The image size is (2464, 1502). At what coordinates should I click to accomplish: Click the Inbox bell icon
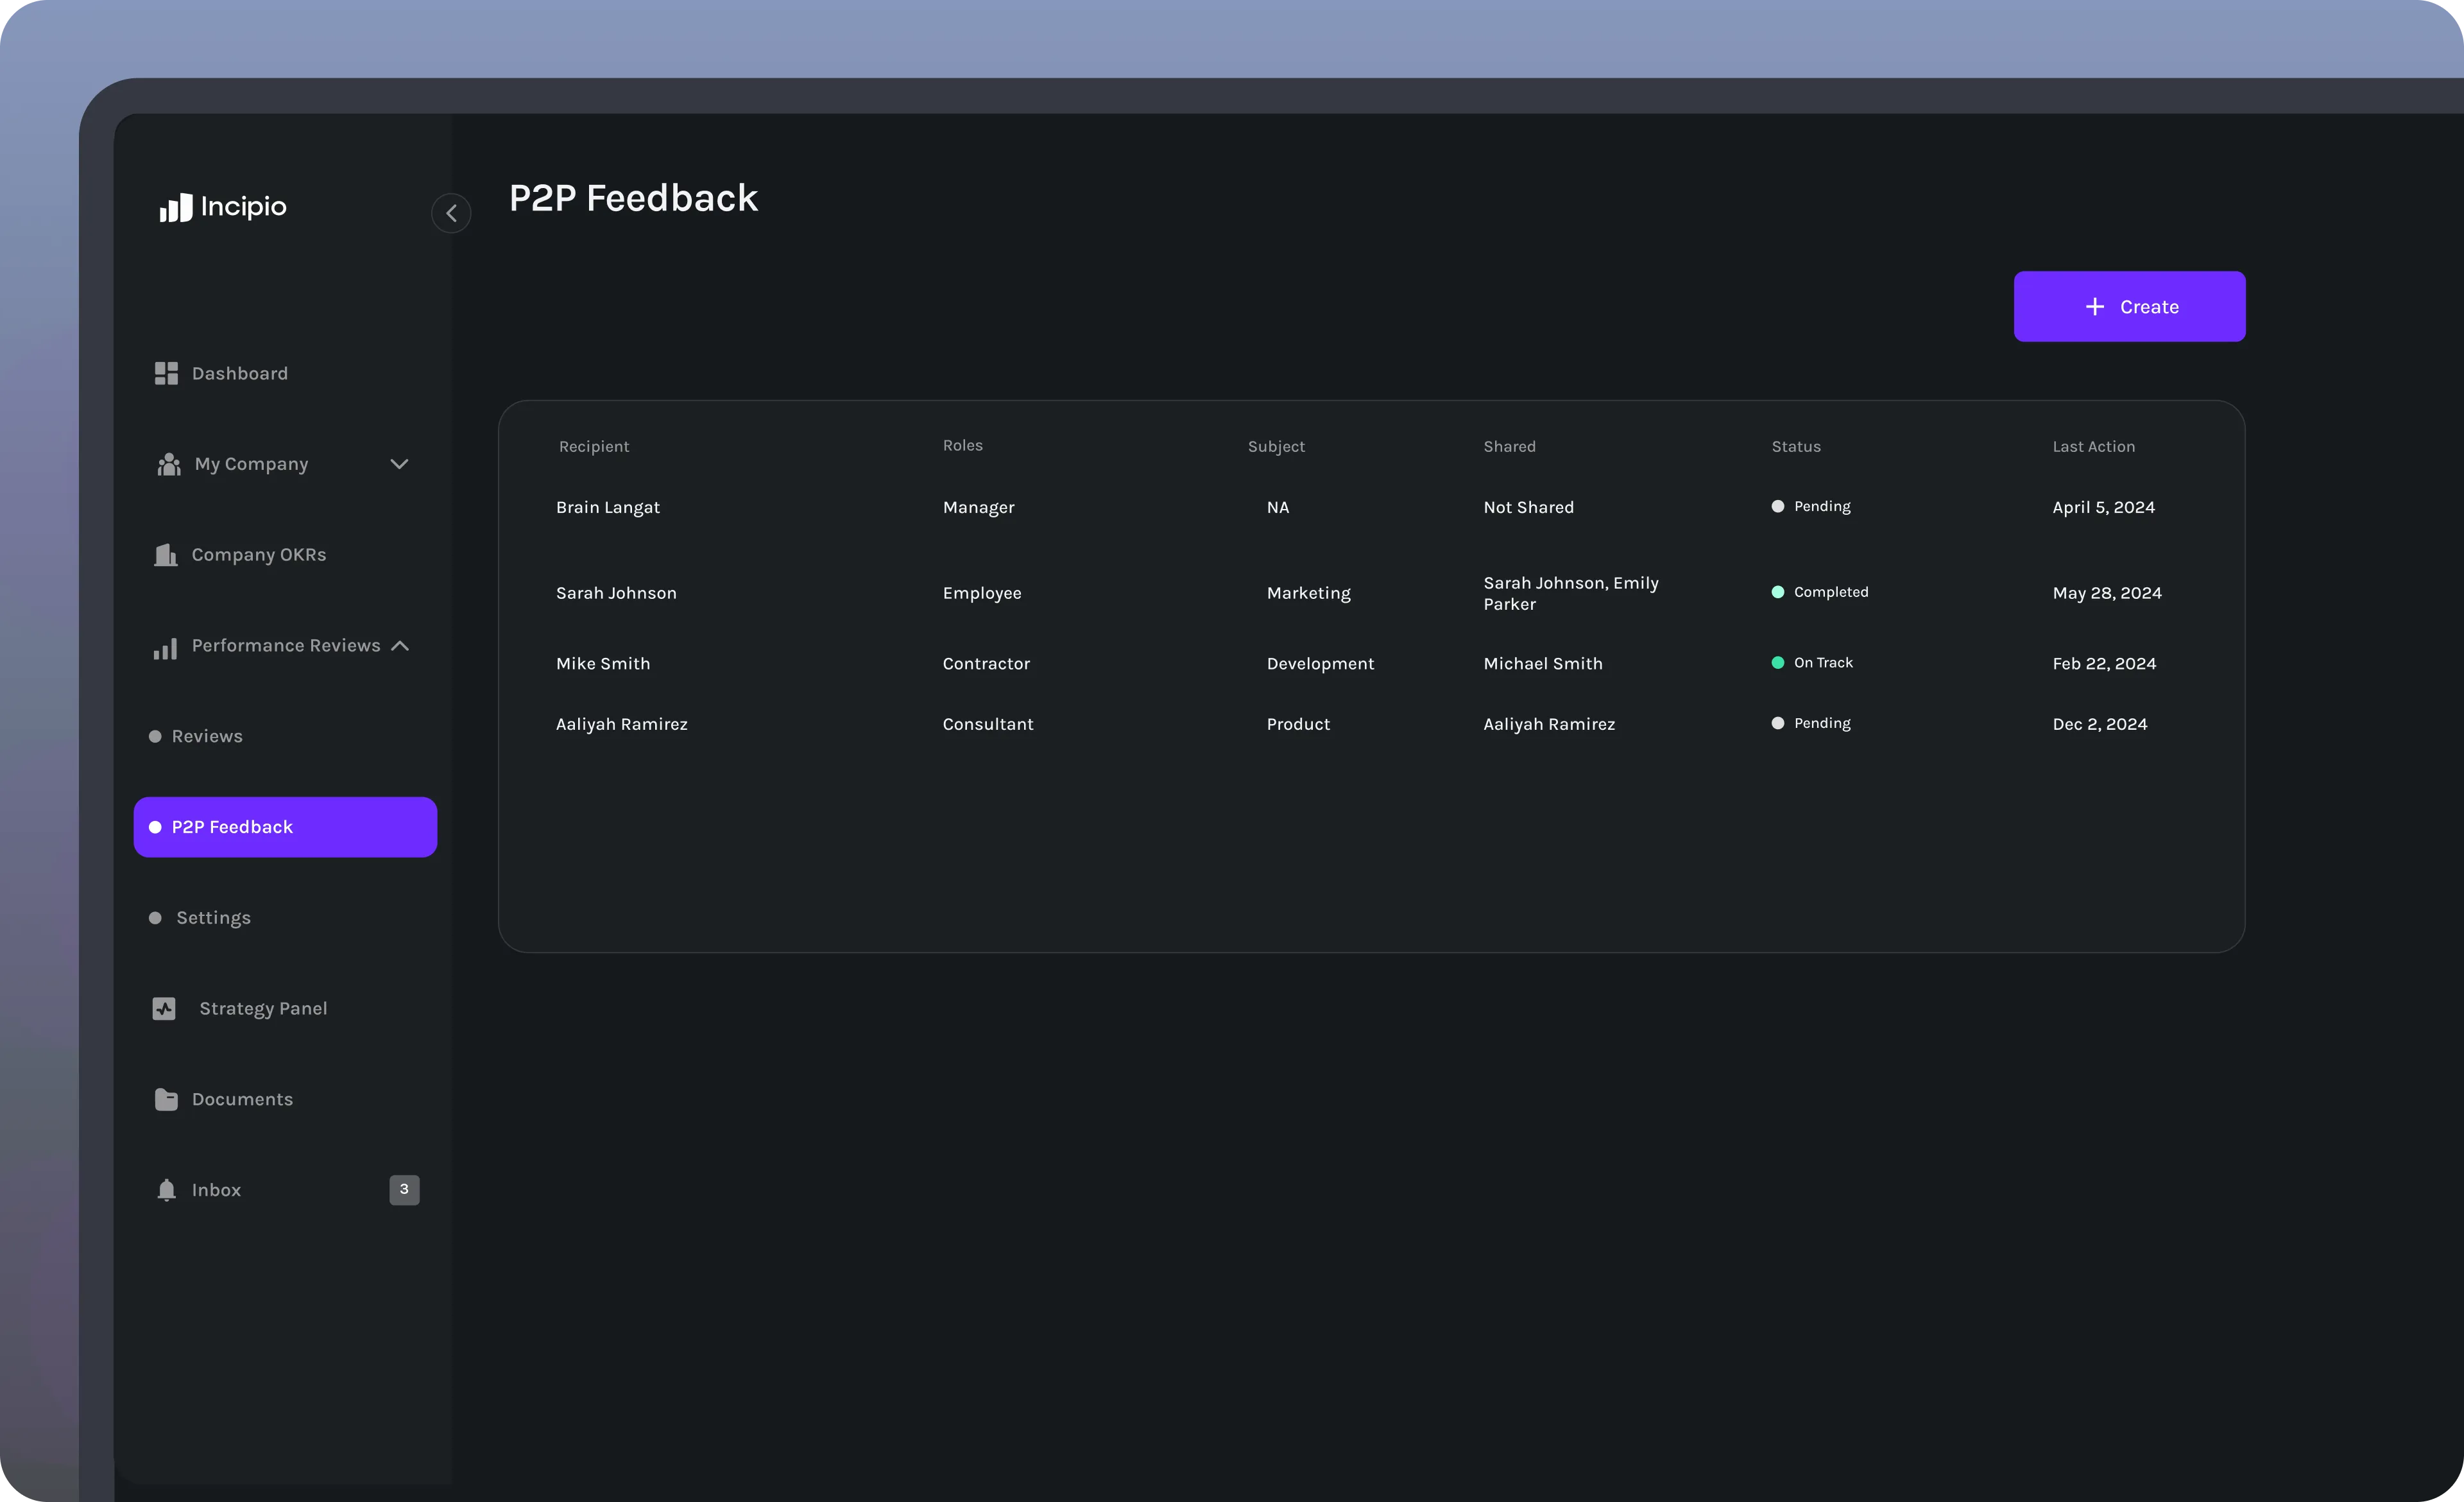[166, 1190]
